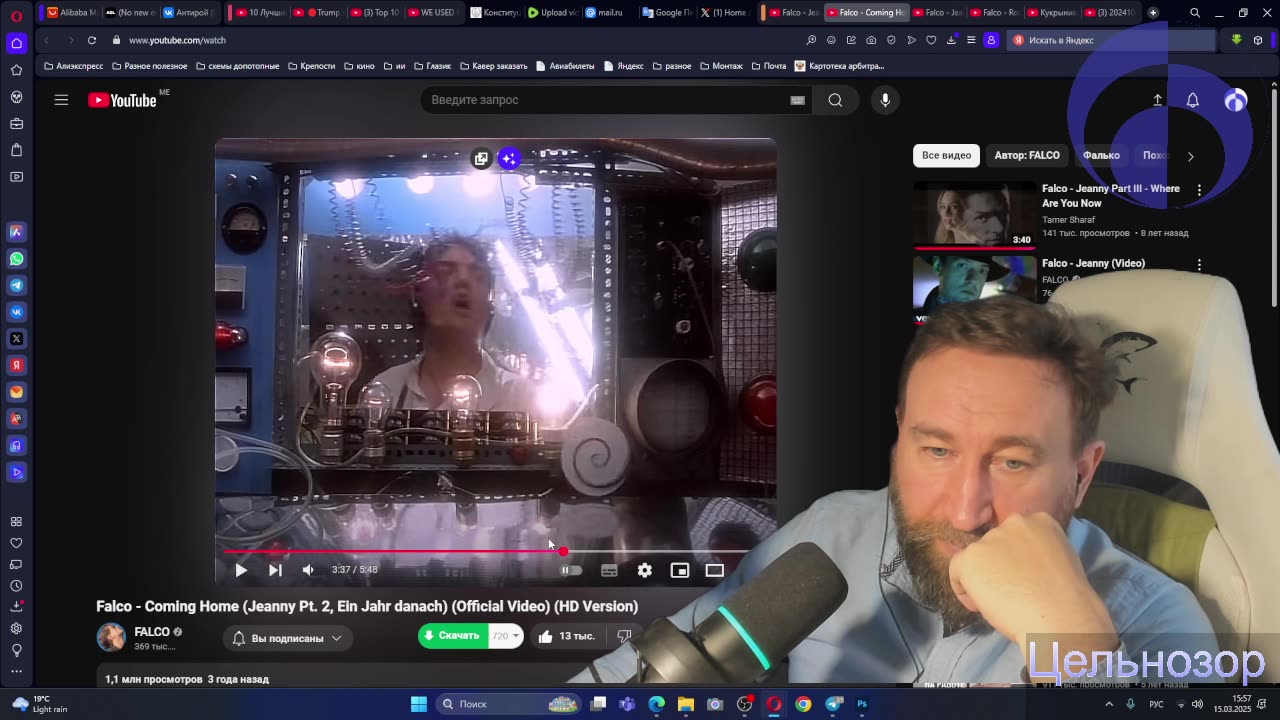Image resolution: width=1280 pixels, height=720 pixels.
Task: Open Photoshop from the taskbar
Action: (862, 704)
